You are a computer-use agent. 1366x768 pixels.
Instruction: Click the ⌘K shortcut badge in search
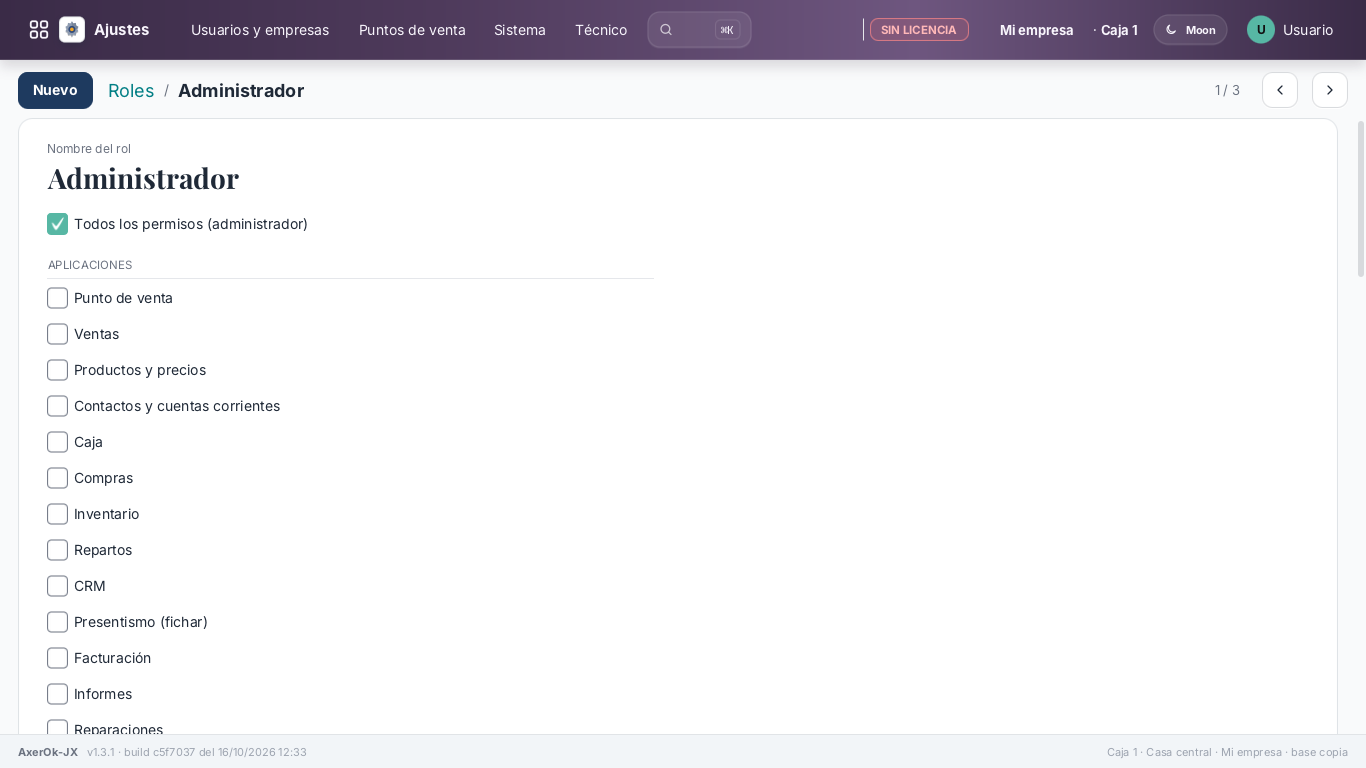click(x=727, y=30)
